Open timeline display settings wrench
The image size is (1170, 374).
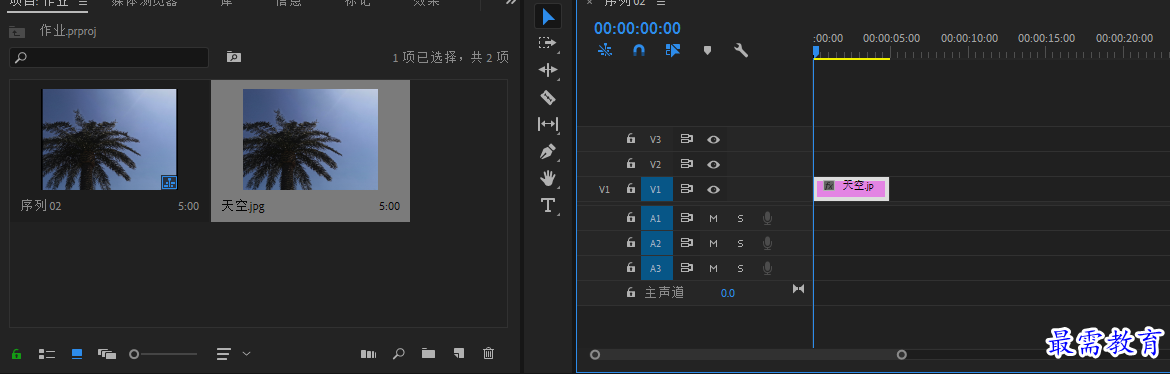741,50
